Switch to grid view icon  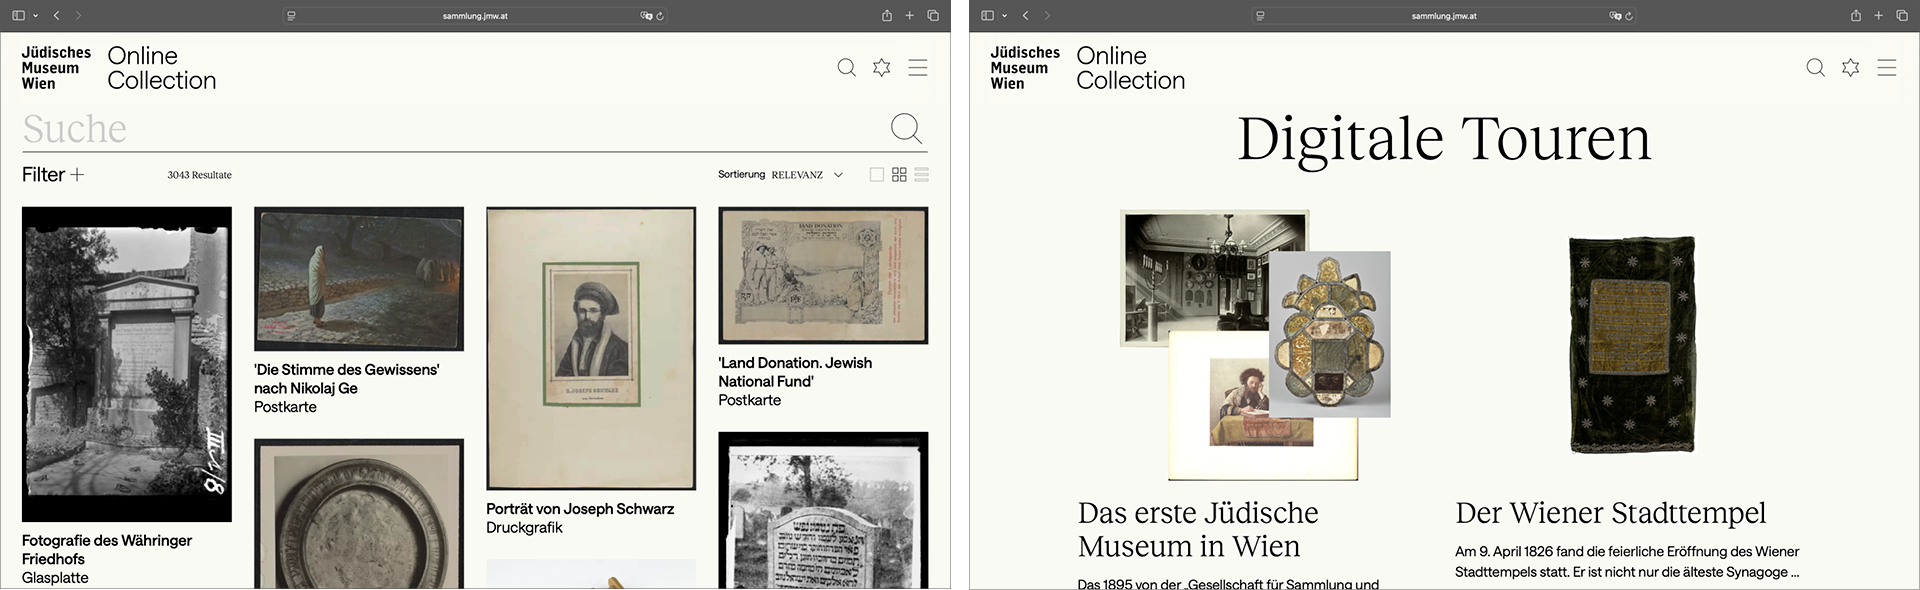[x=899, y=174]
